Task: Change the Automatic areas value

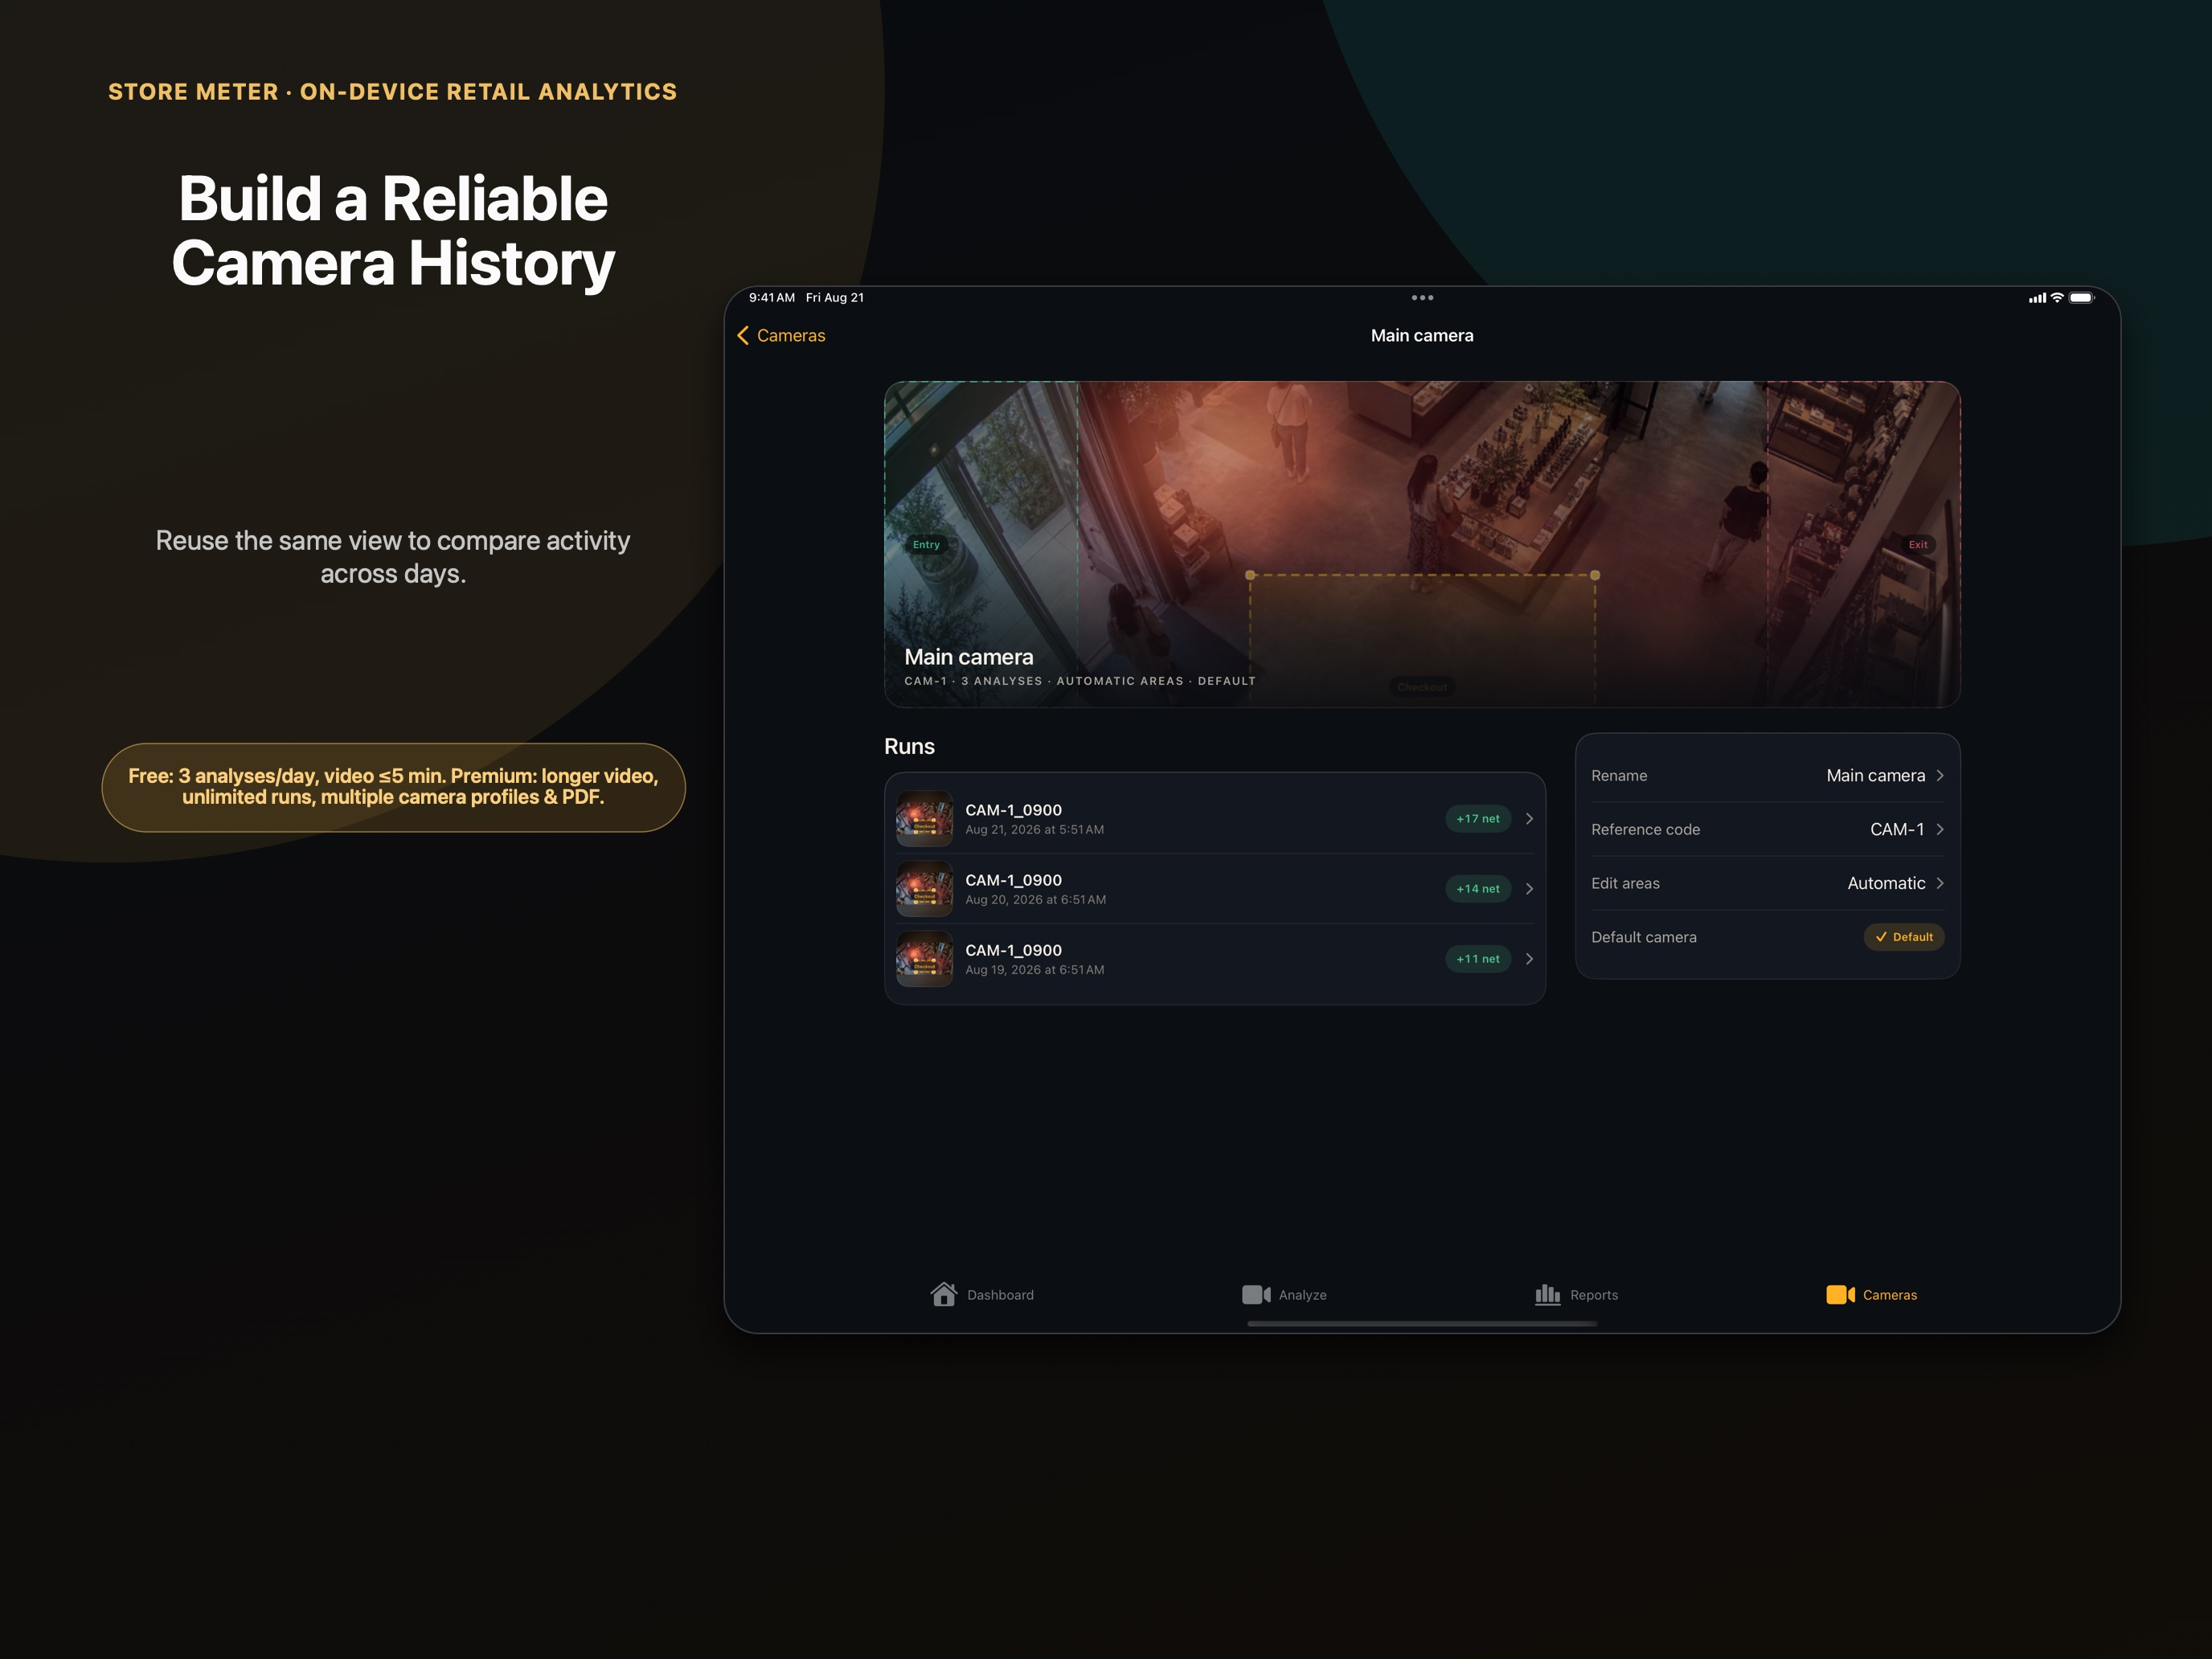Action: pyautogui.click(x=1886, y=884)
